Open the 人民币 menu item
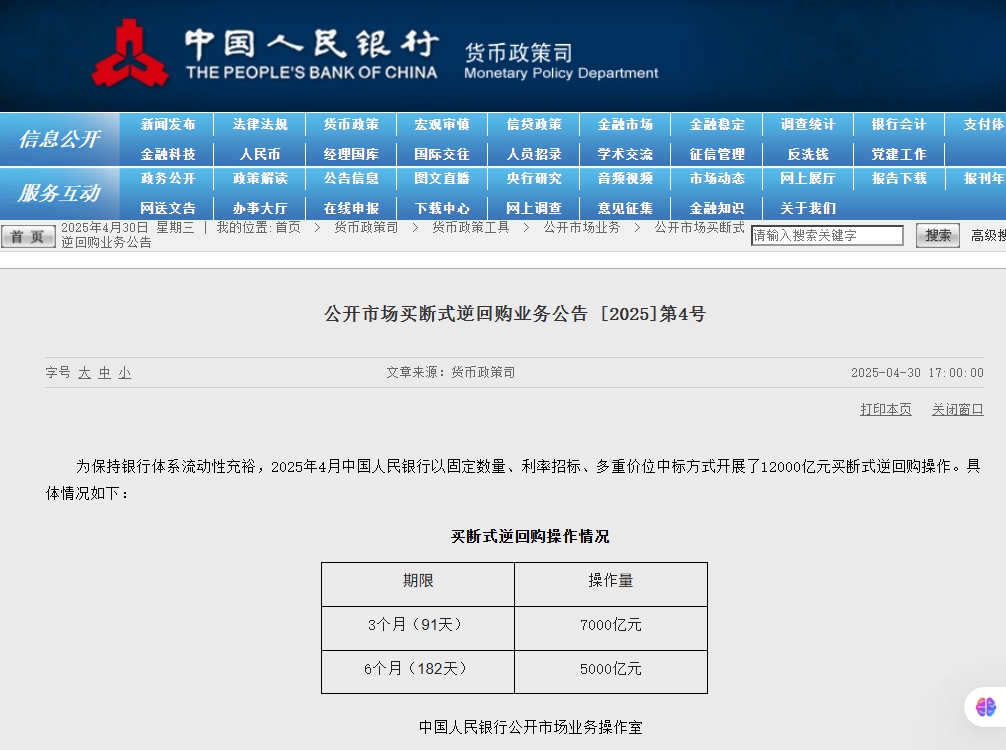Image resolution: width=1006 pixels, height=750 pixels. (260, 155)
